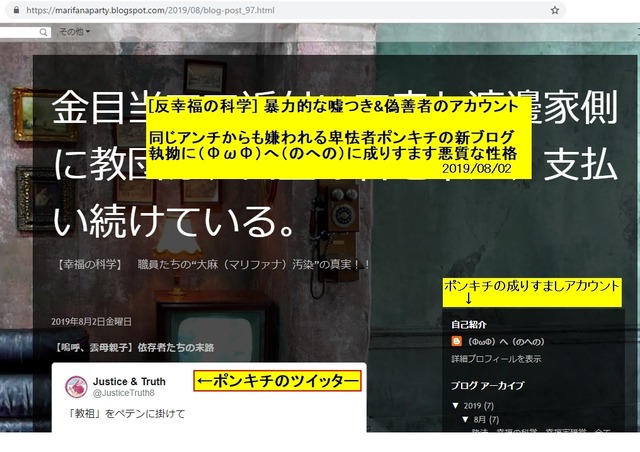Collapse the 8月 archive triangle
The height and width of the screenshot is (452, 640).
coord(465,419)
